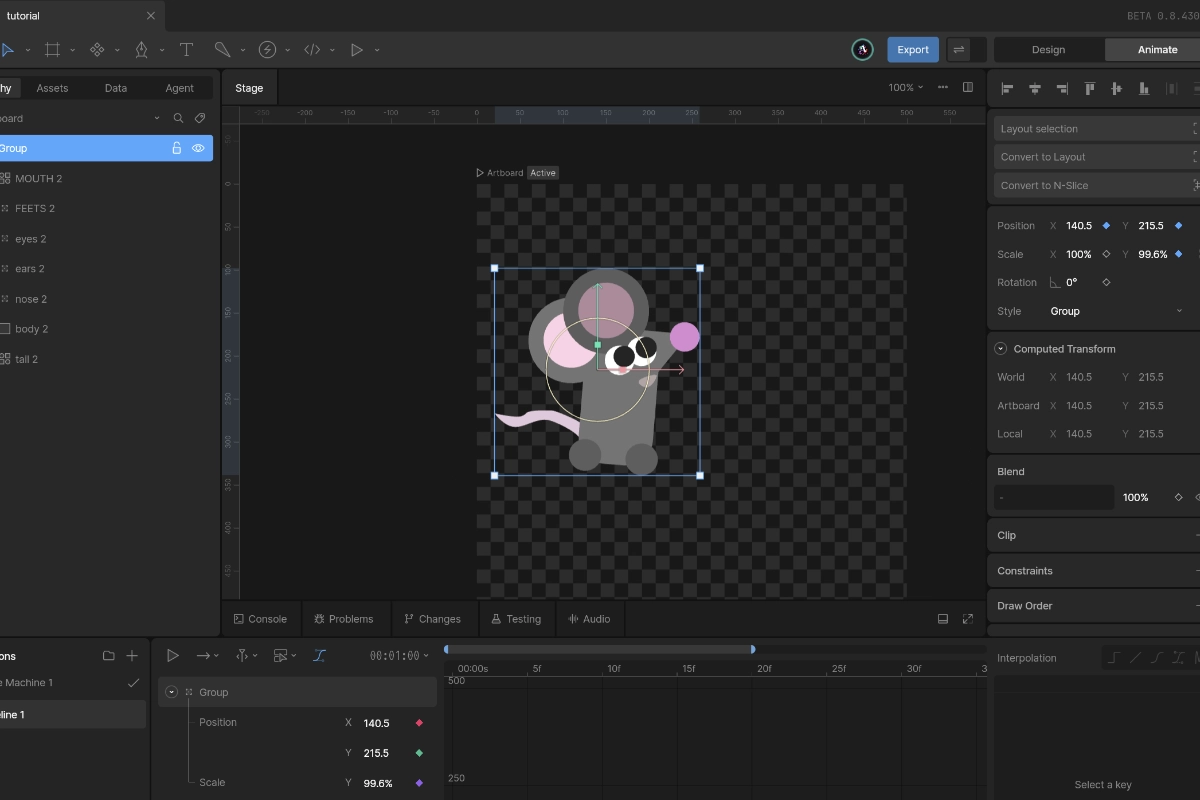Select the Pen tool in toolbar
The image size is (1200, 800).
141,50
